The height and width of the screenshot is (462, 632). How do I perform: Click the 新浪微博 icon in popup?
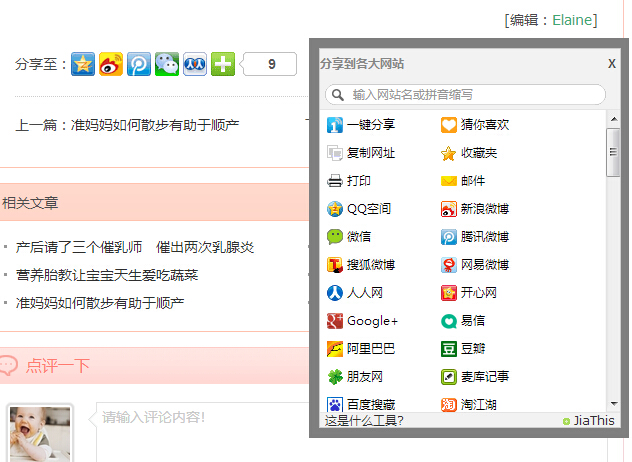449,209
